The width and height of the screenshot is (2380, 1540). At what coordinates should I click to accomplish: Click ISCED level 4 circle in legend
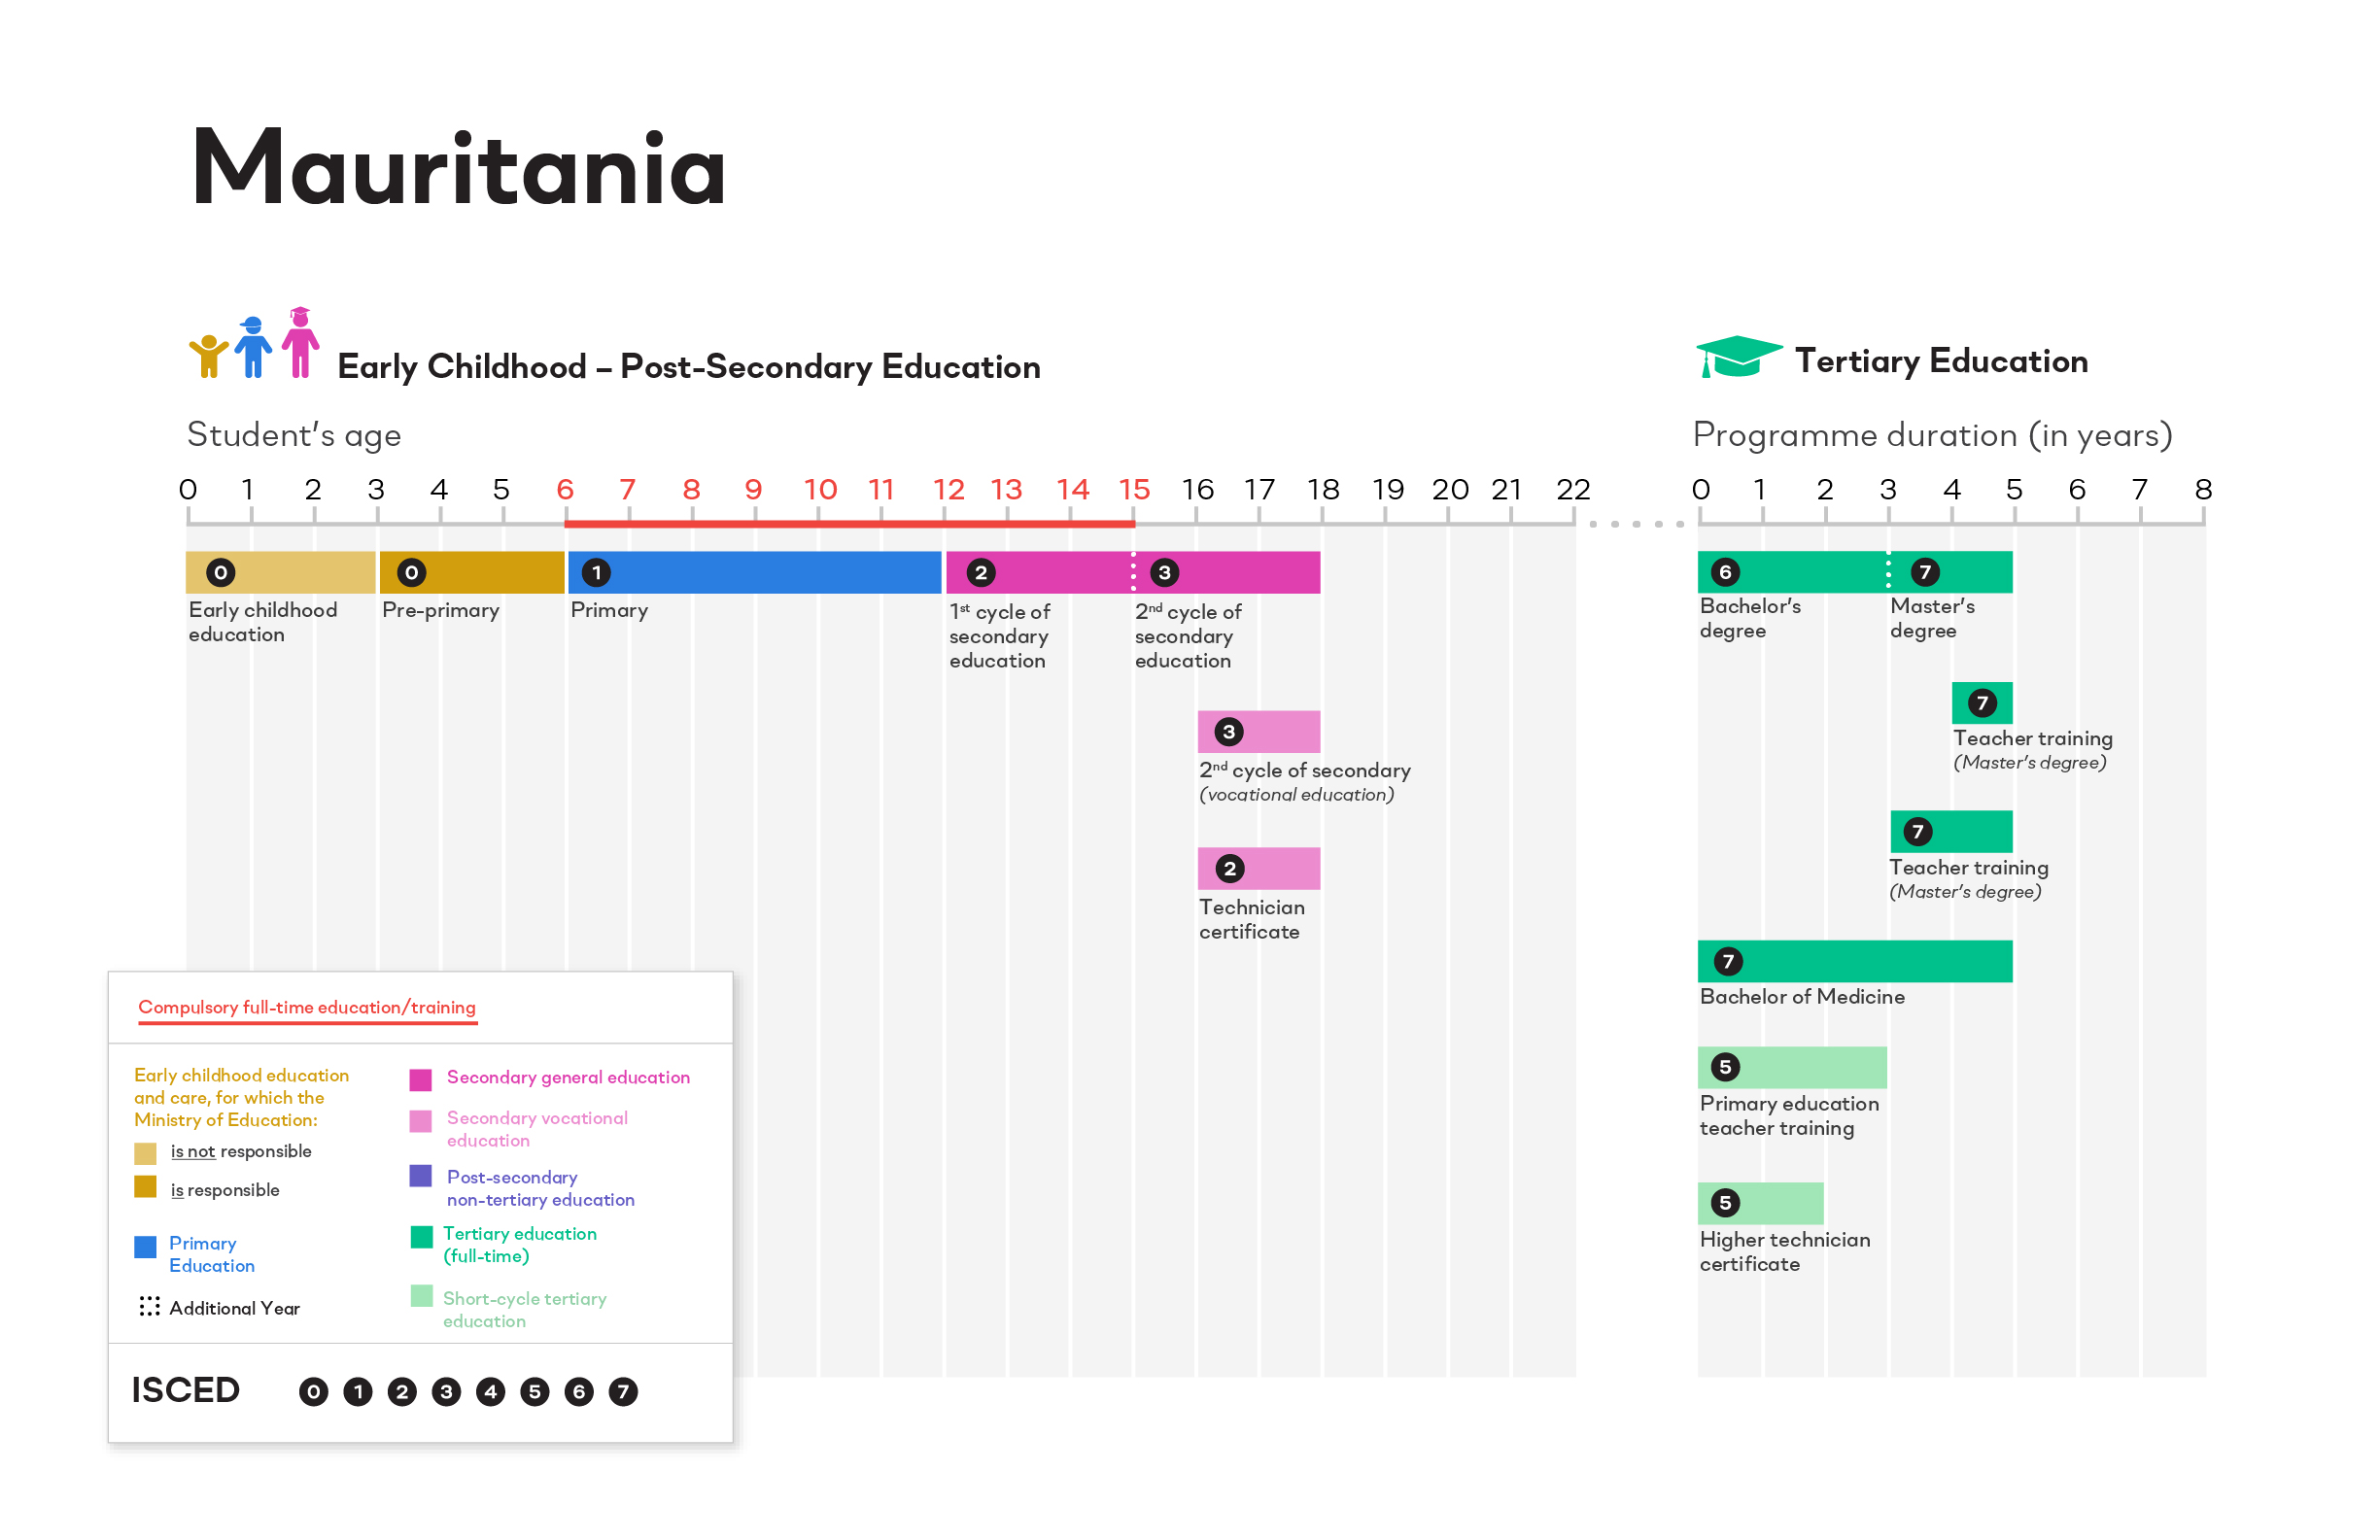click(491, 1392)
